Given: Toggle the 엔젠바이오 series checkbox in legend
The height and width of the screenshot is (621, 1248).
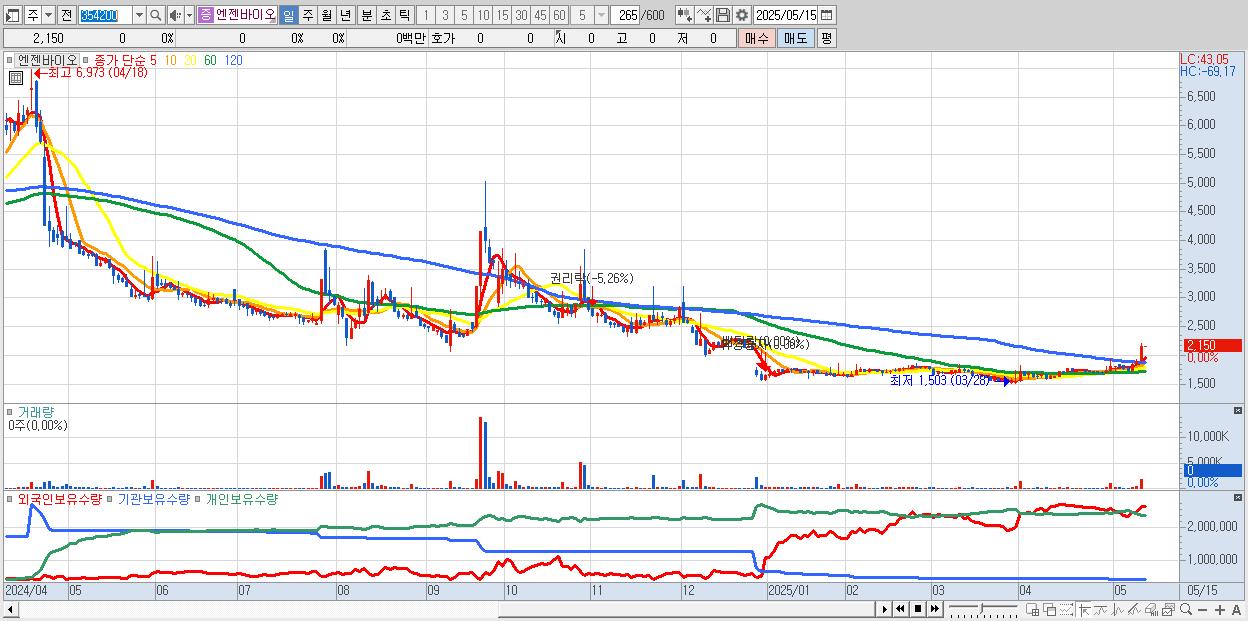Looking at the screenshot, I should point(11,60).
